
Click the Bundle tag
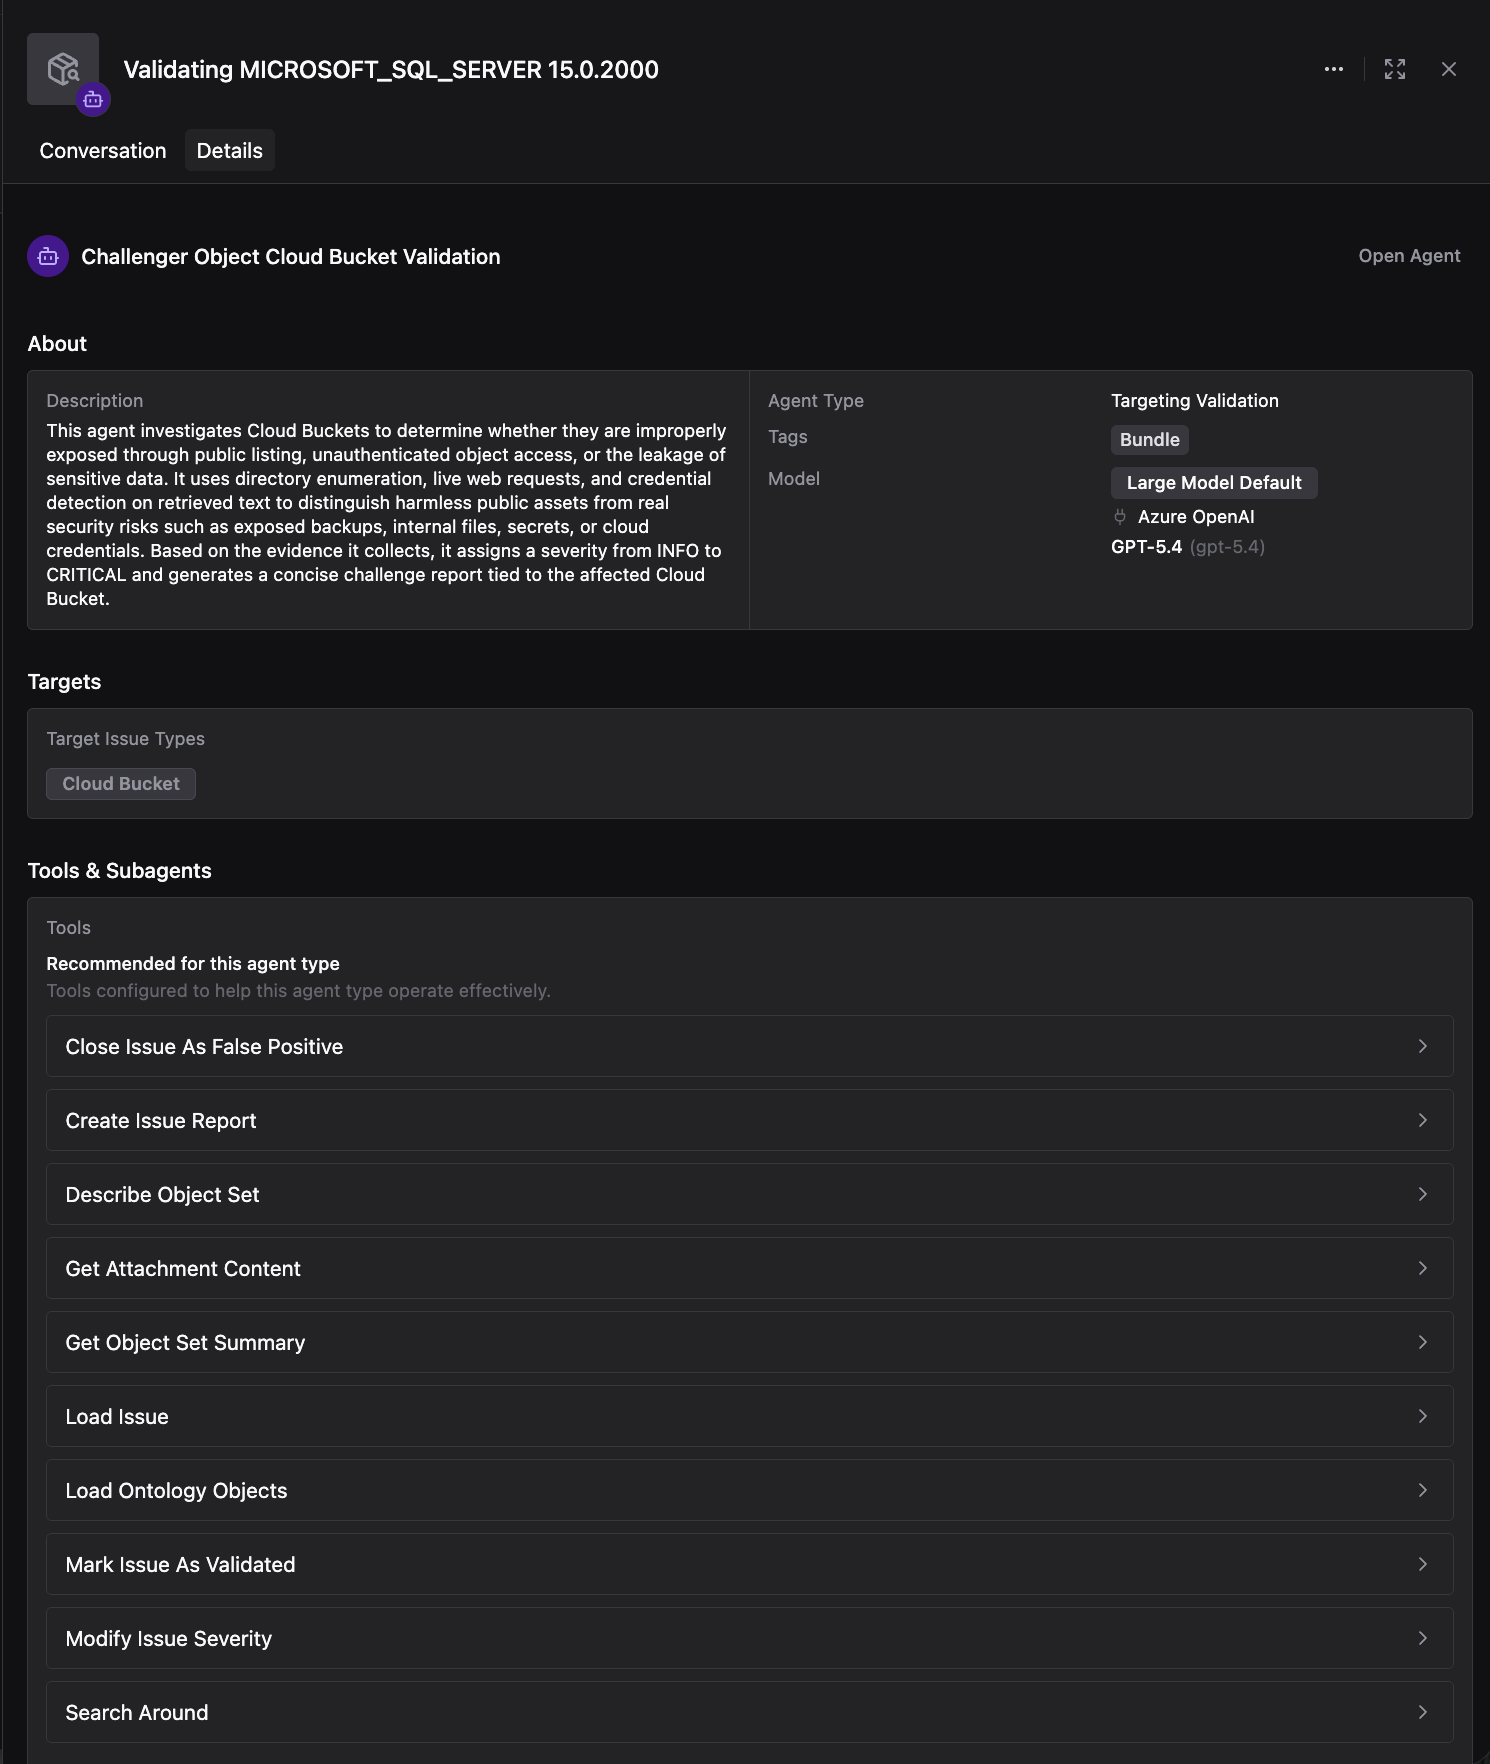point(1150,440)
